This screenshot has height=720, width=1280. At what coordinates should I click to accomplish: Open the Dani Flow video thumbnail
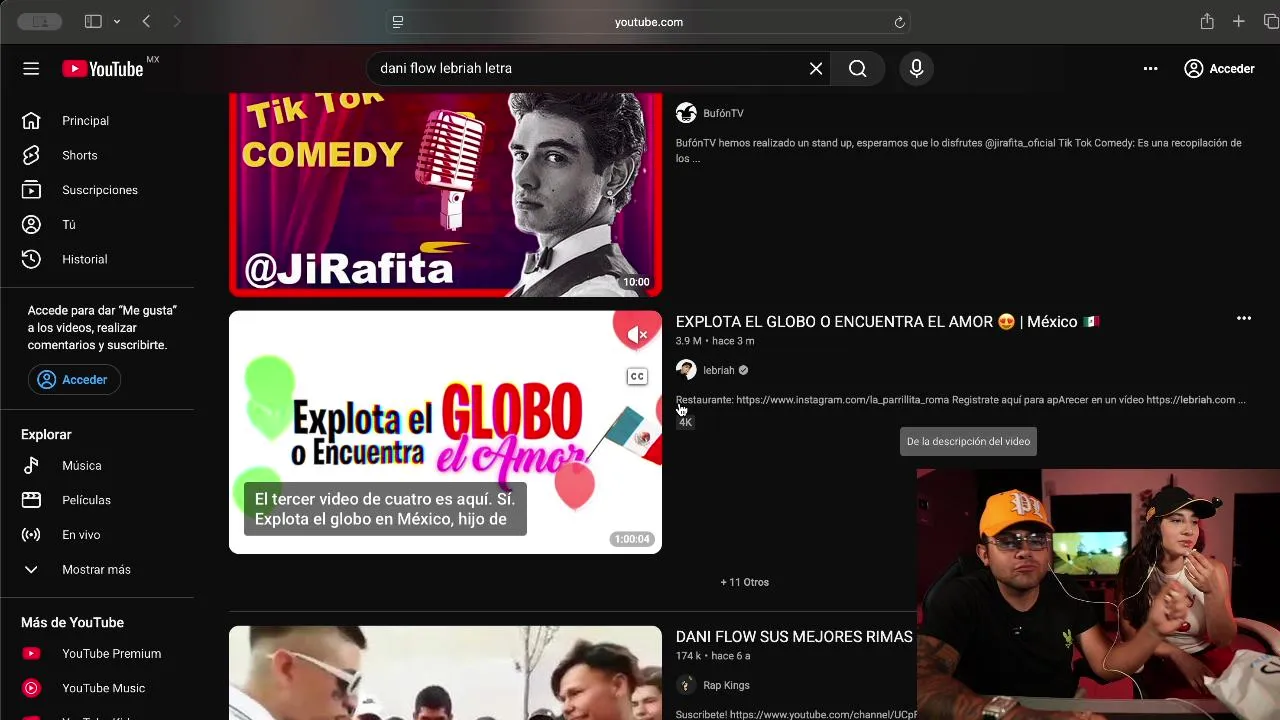pyautogui.click(x=445, y=673)
